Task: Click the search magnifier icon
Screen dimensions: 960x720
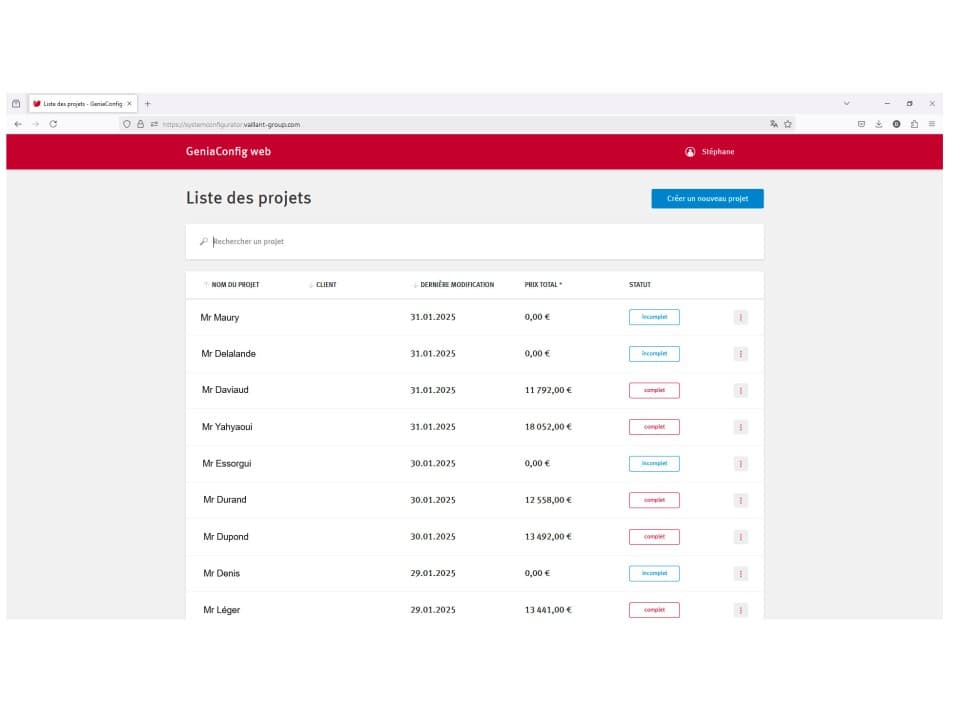Action: 204,242
